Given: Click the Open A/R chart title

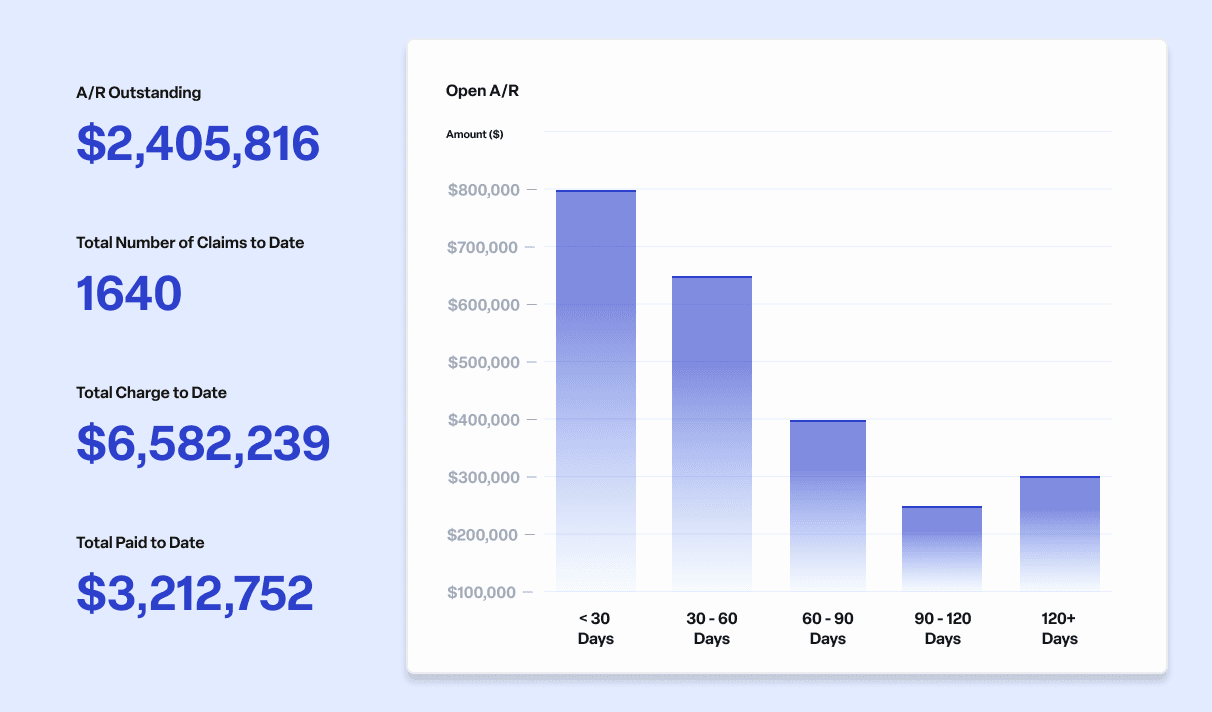Looking at the screenshot, I should coord(482,91).
